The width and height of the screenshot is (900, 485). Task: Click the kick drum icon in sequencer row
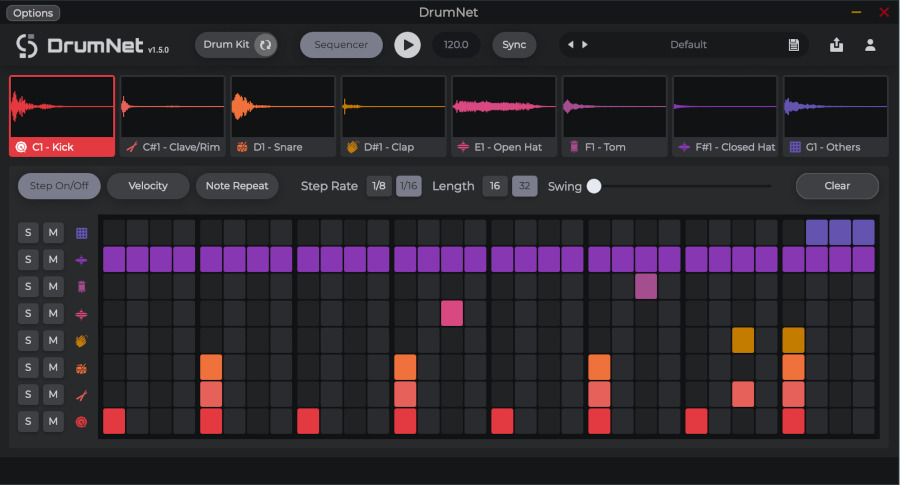[x=81, y=422]
